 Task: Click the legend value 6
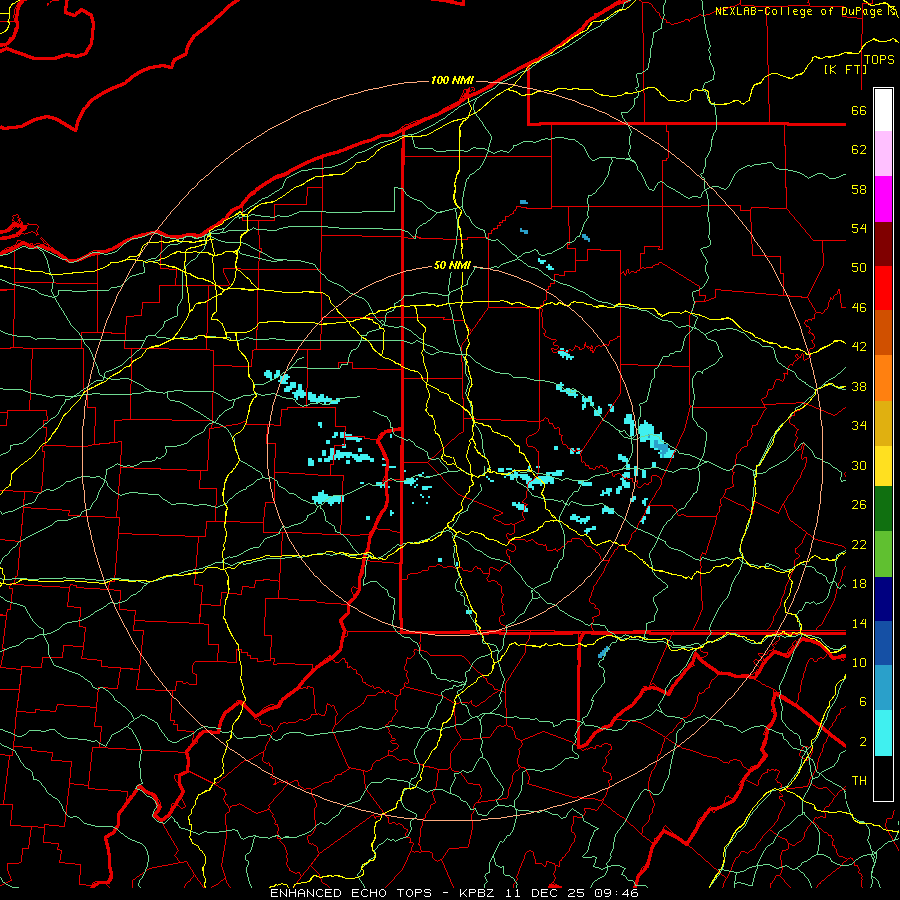(x=862, y=702)
